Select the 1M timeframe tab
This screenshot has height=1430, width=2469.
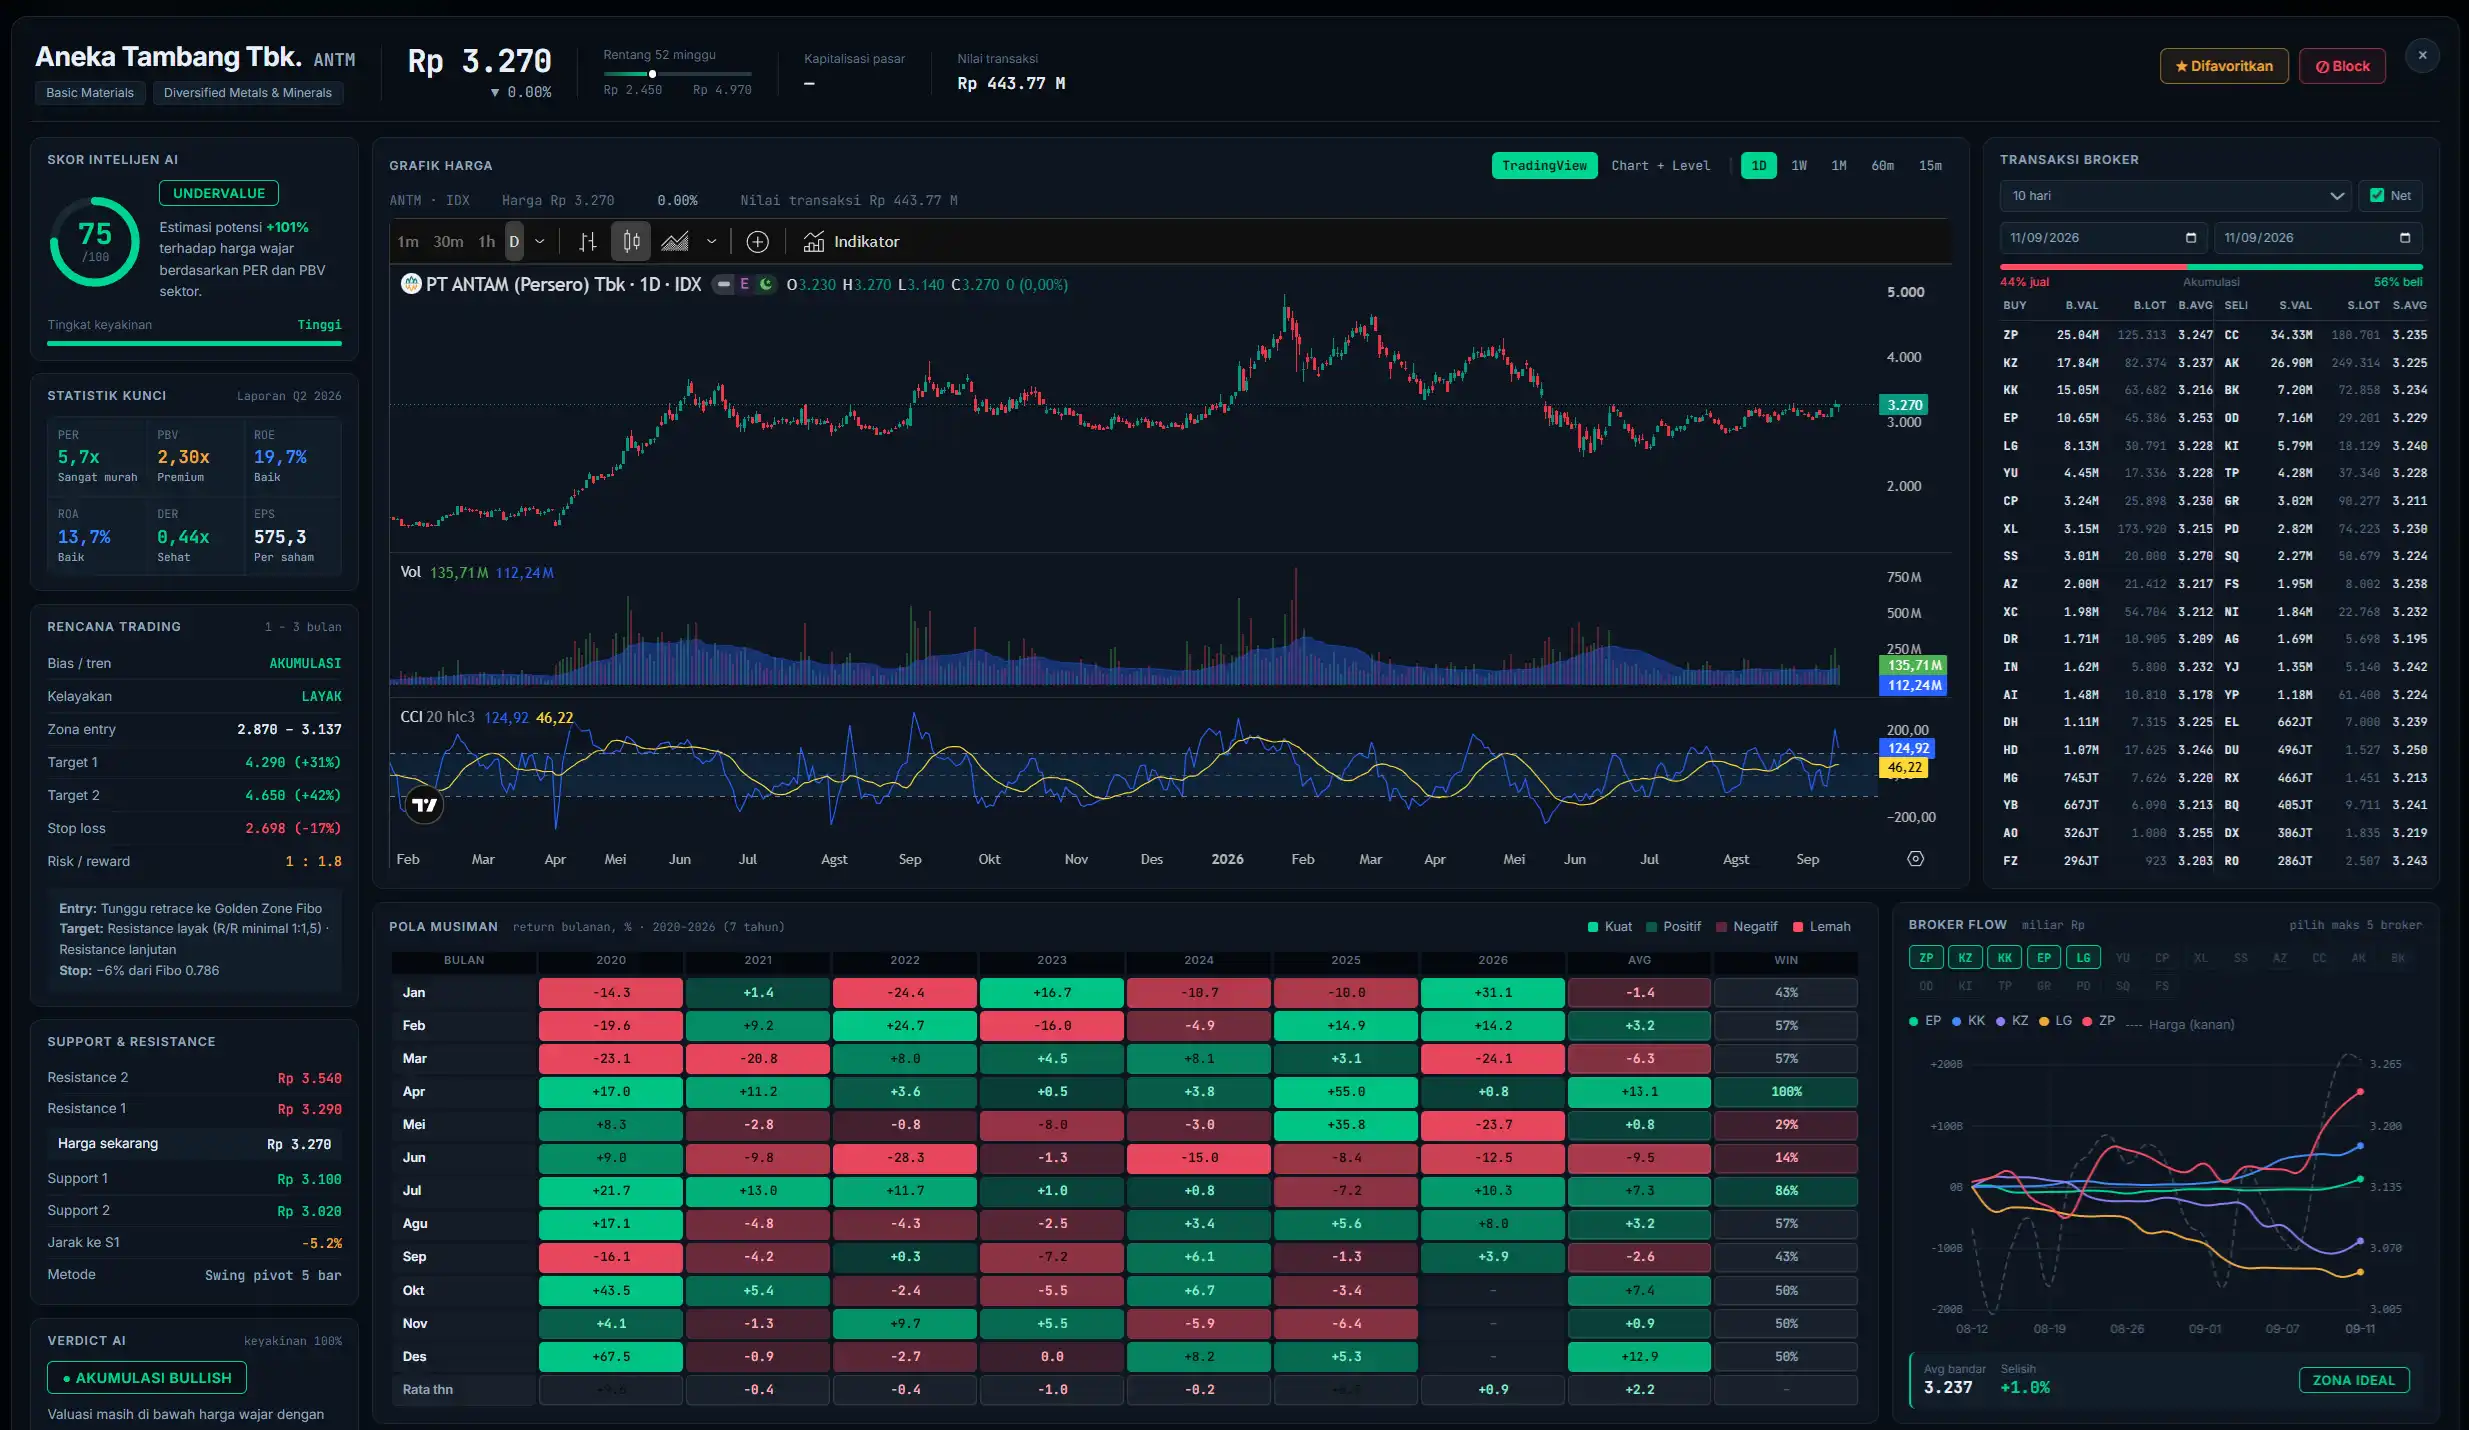[x=1839, y=166]
